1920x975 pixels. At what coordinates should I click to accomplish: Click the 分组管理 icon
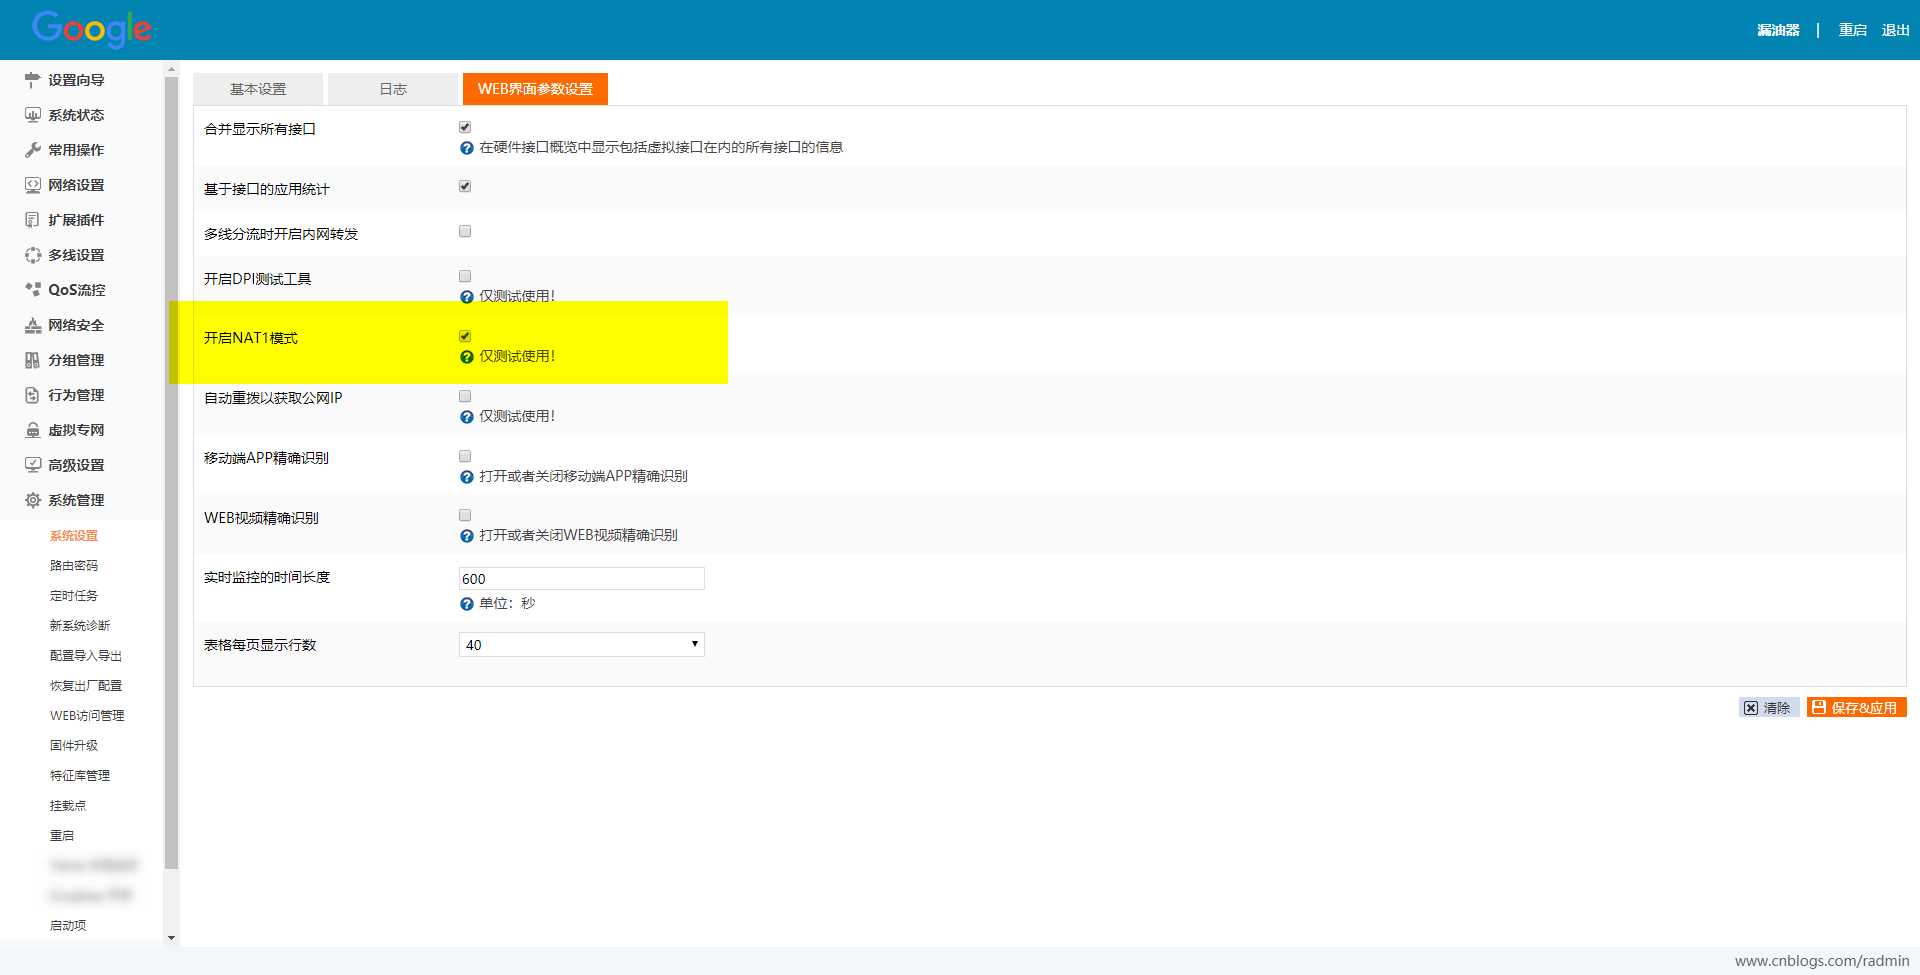[x=32, y=360]
